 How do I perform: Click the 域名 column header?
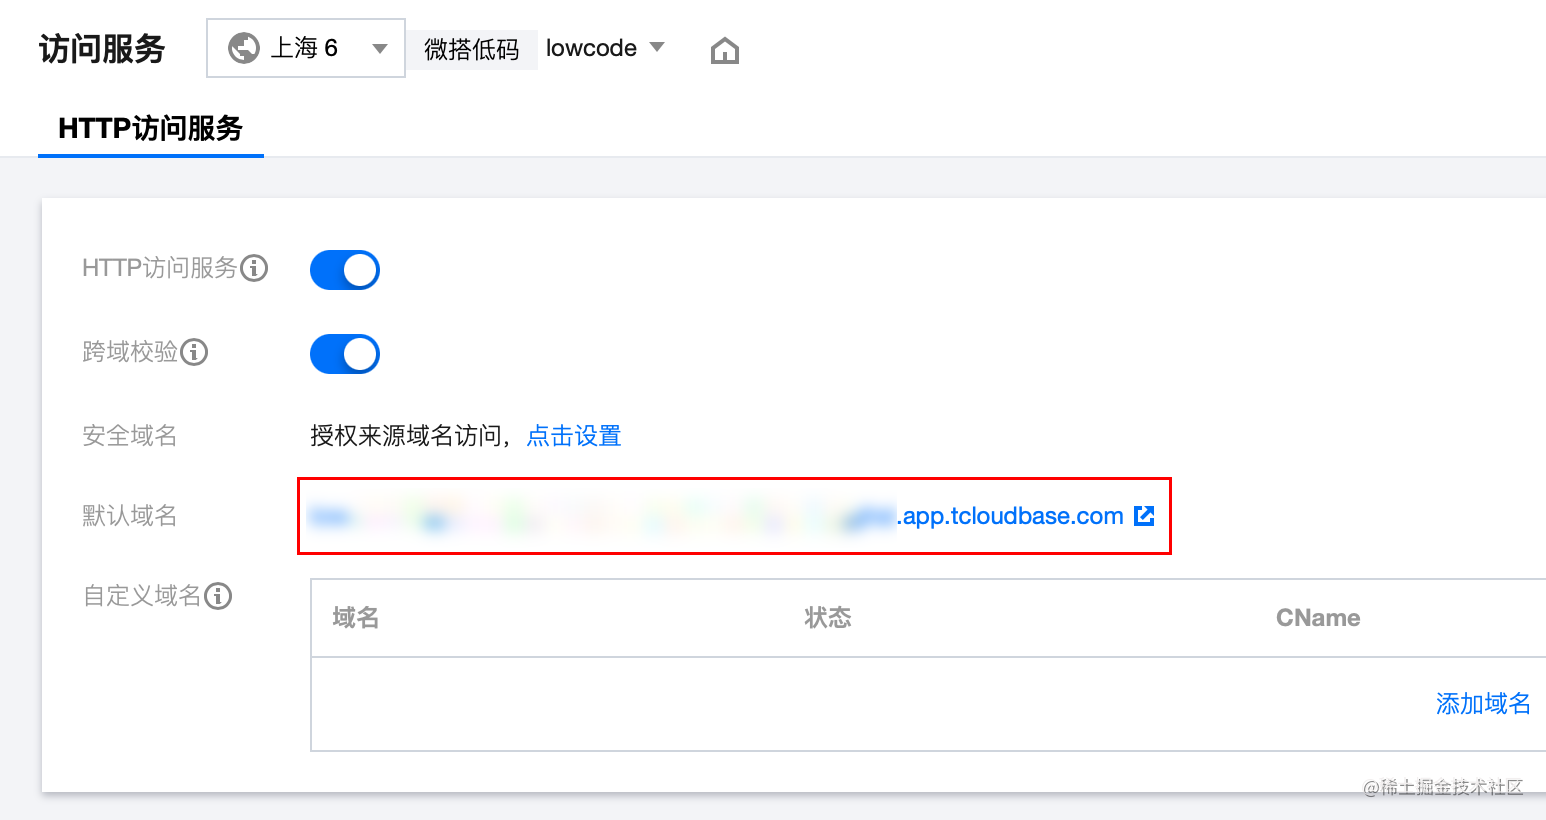(x=356, y=618)
